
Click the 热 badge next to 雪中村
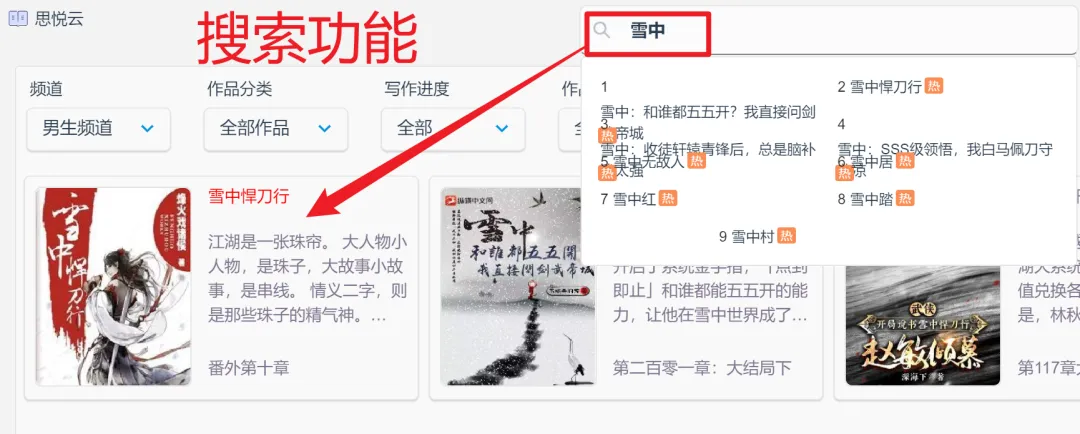787,236
